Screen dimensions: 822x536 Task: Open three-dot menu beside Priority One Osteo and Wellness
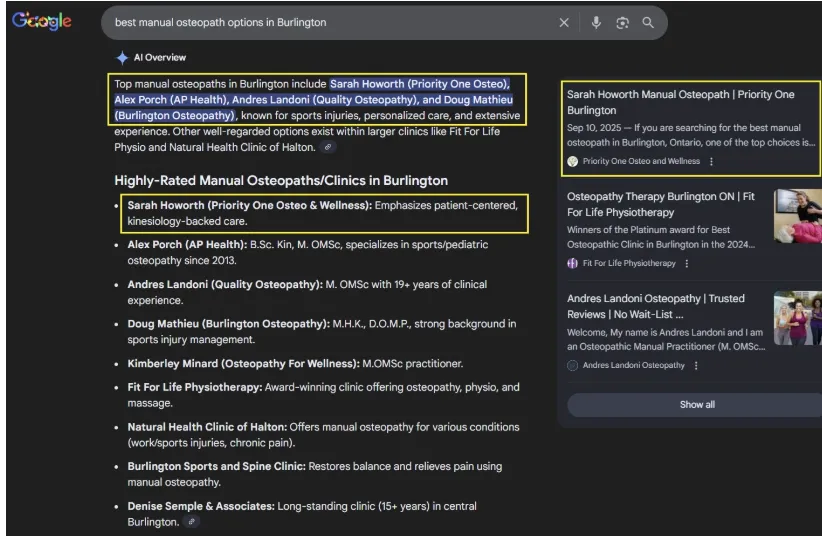712,161
